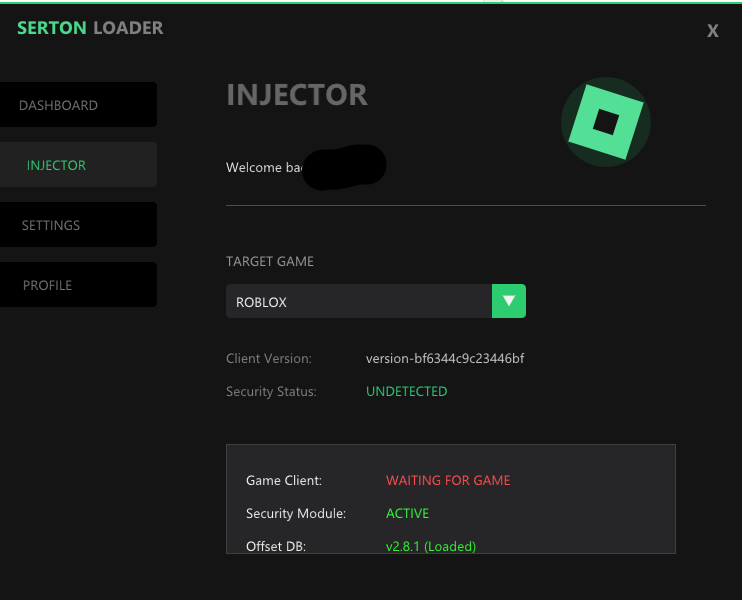Click the TARGET GAME label
The width and height of the screenshot is (742, 600).
(x=270, y=261)
